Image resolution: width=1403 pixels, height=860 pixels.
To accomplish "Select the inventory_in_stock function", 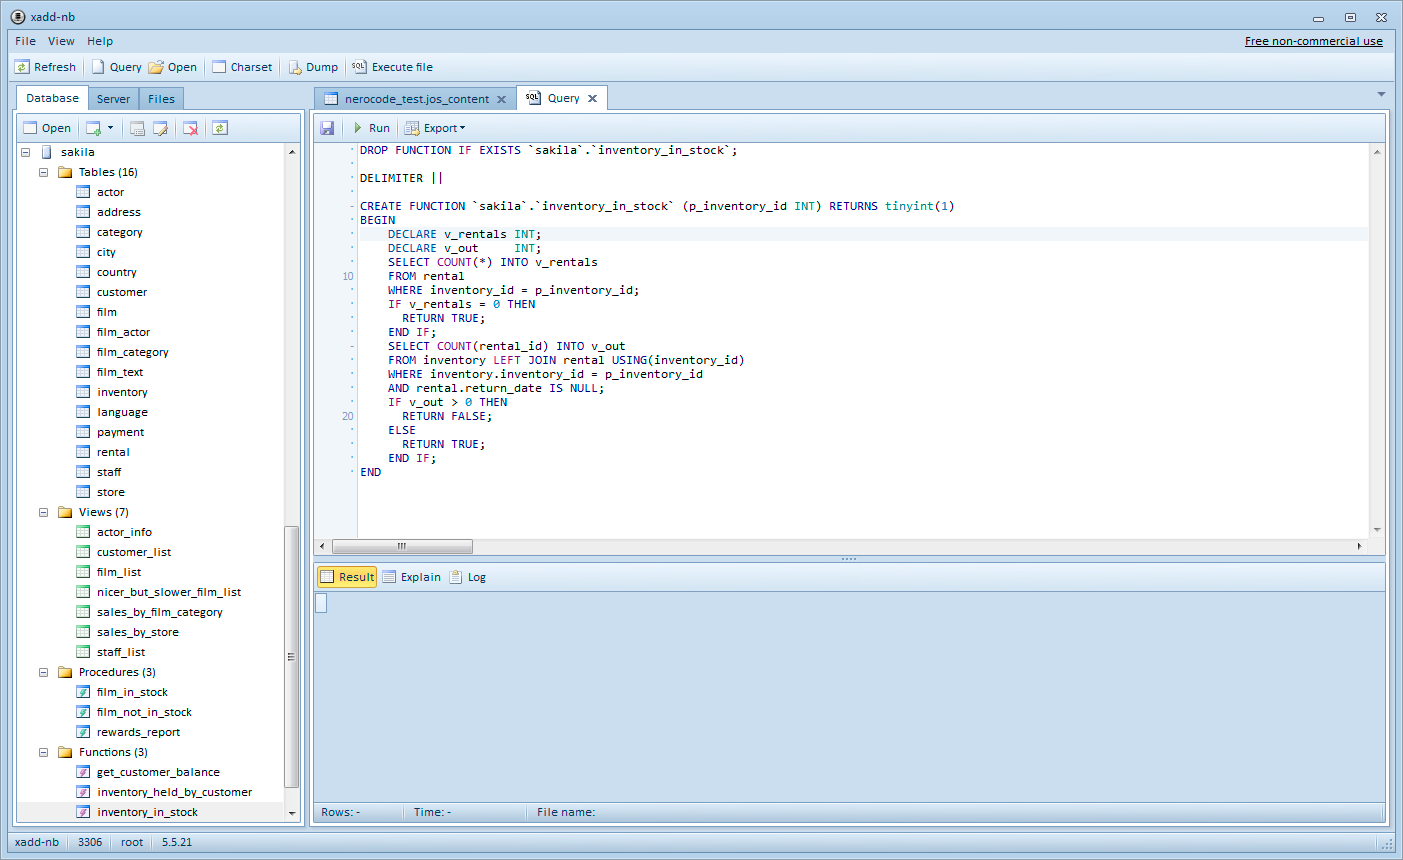I will (147, 812).
